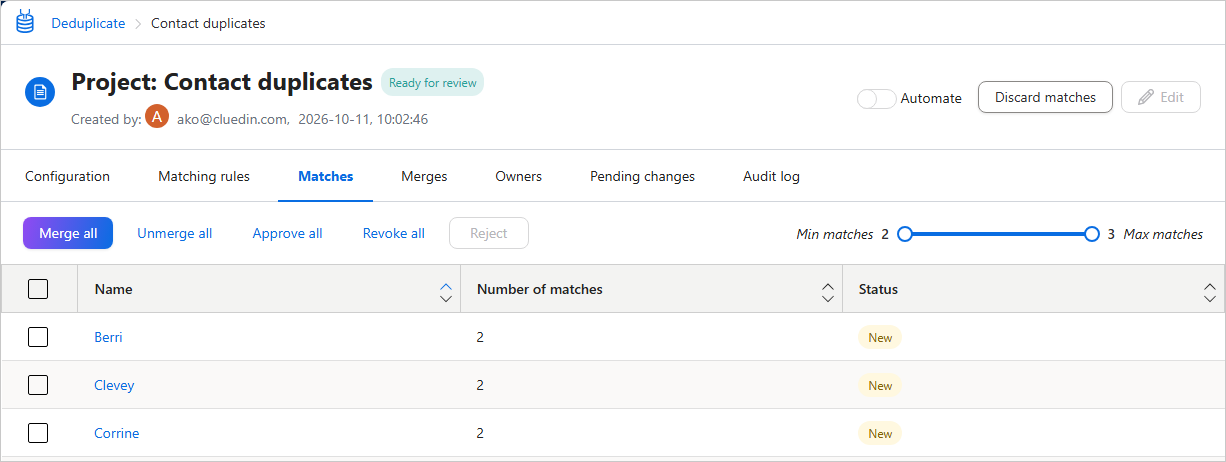Click the Edit button with pencil

click(x=1161, y=97)
